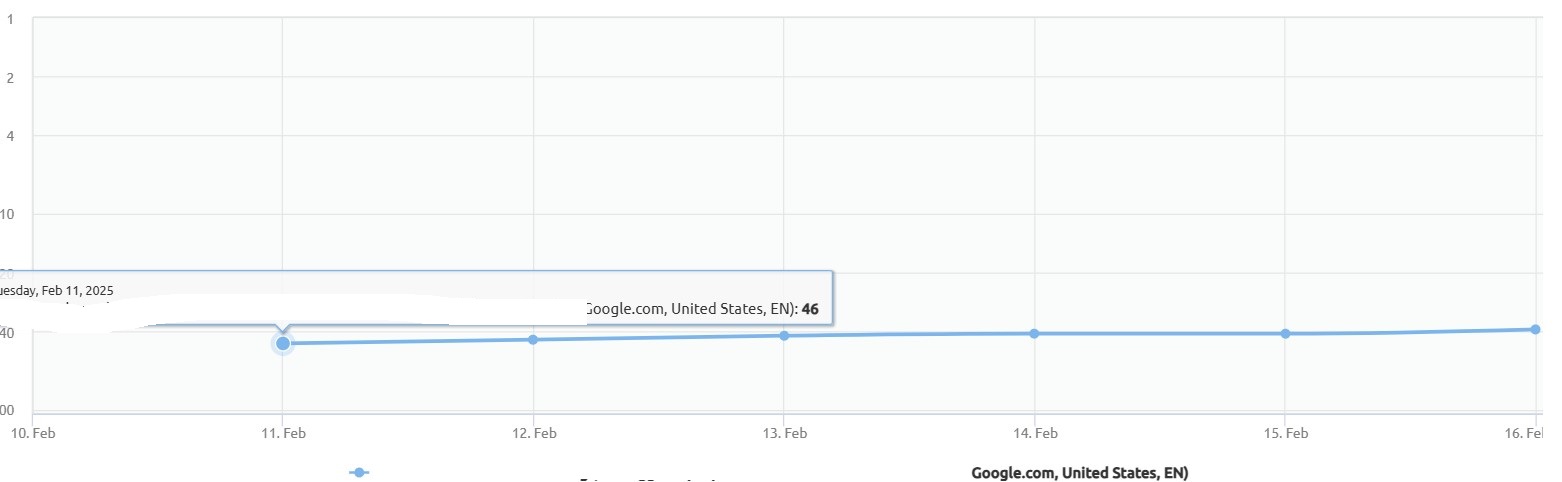Screen dimensions: 1562x482
Task: Toggle the Google.com, United States, EN legend entry
Action: point(1079,472)
